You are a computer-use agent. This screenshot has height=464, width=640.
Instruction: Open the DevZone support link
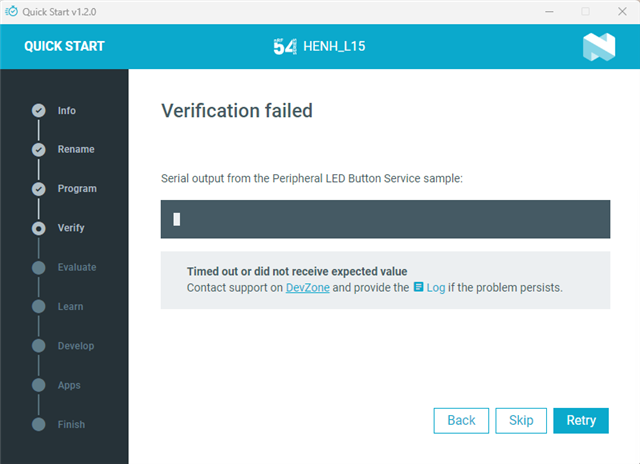point(308,288)
